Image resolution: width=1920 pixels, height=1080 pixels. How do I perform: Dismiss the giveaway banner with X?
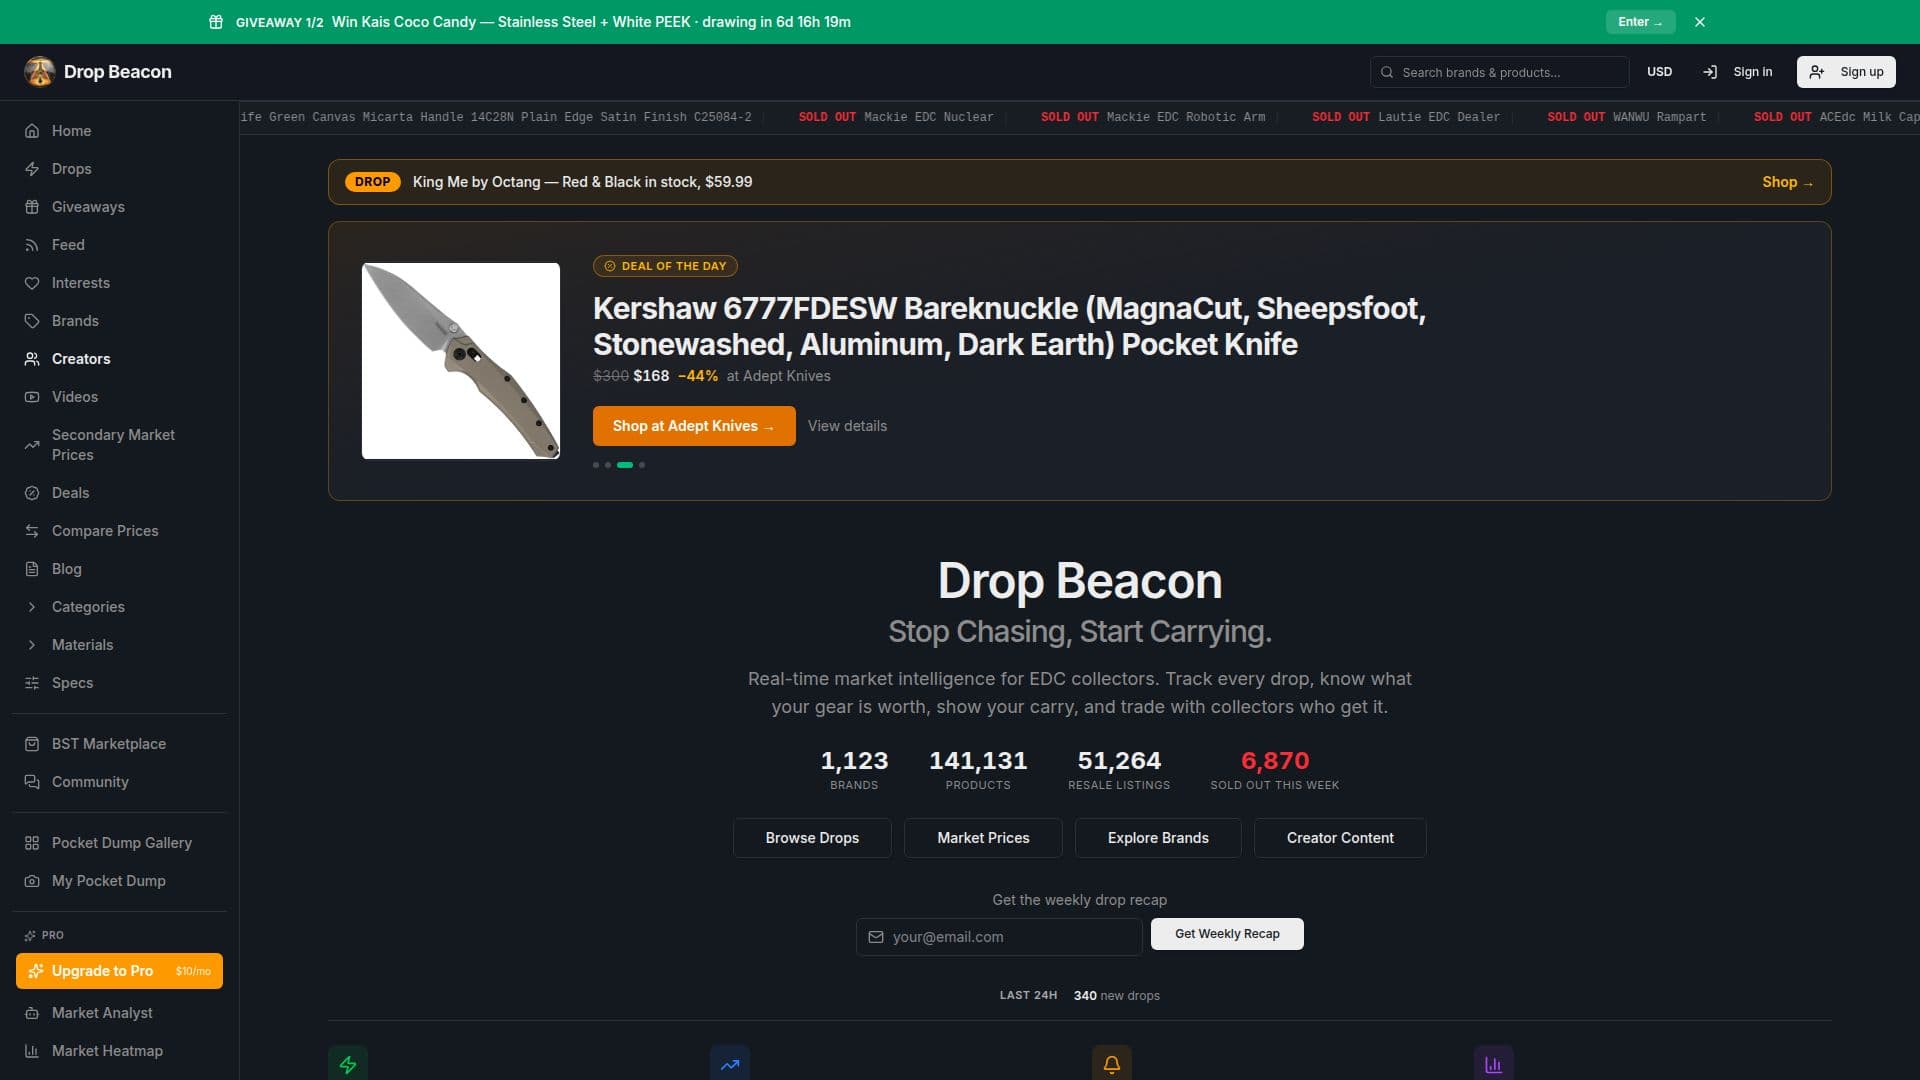click(x=1700, y=22)
